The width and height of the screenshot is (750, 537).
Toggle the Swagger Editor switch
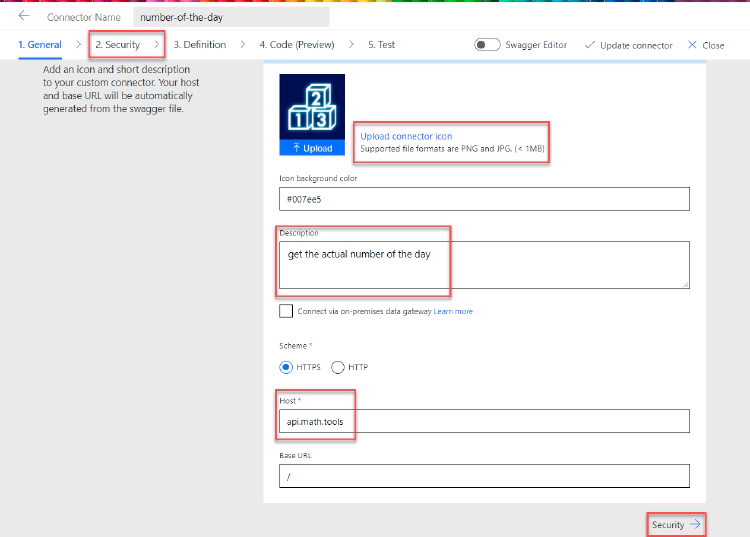pos(487,44)
